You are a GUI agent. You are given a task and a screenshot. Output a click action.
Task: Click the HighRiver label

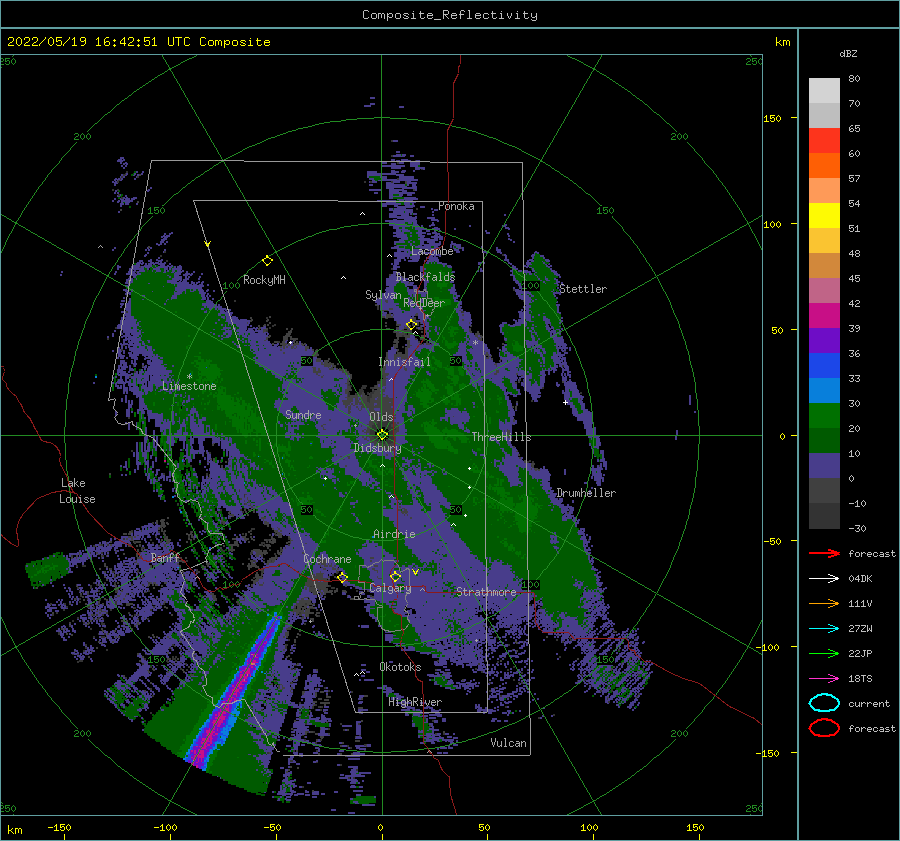(415, 702)
